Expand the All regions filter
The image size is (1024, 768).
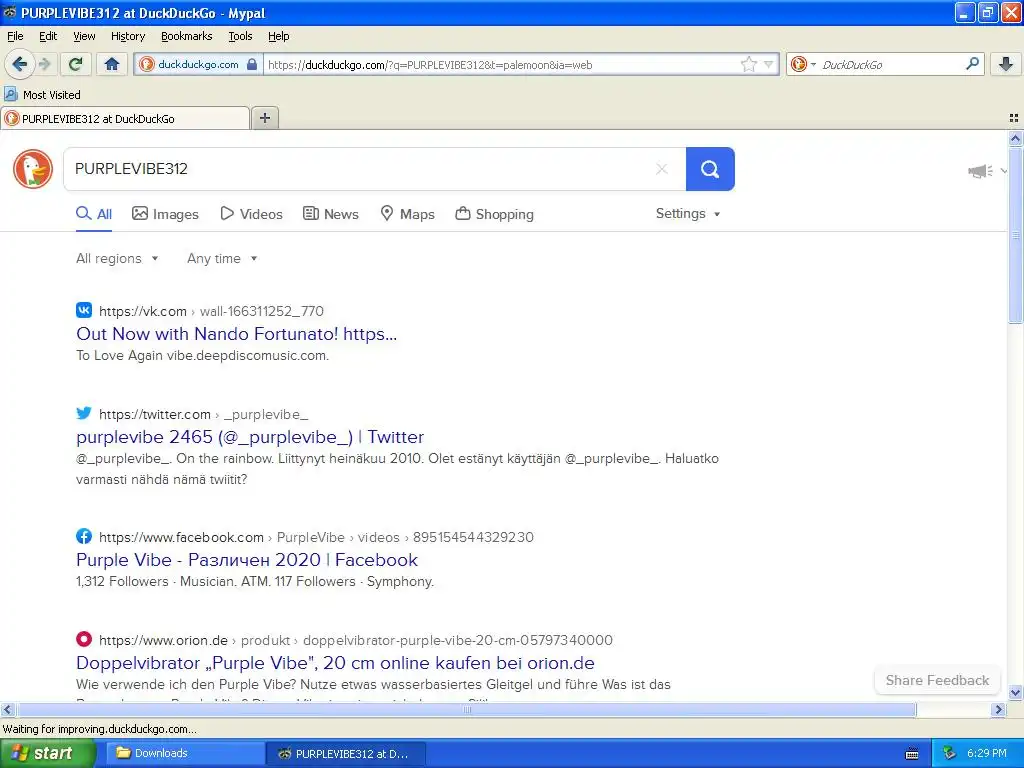click(x=117, y=259)
